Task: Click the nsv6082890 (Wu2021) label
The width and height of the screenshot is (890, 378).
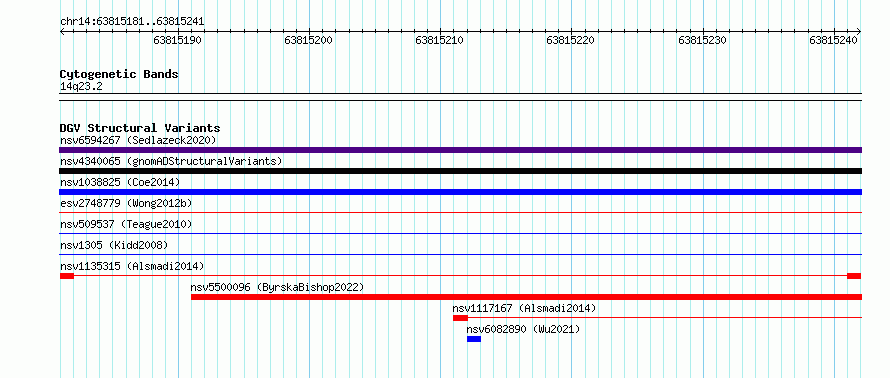Action: point(523,329)
